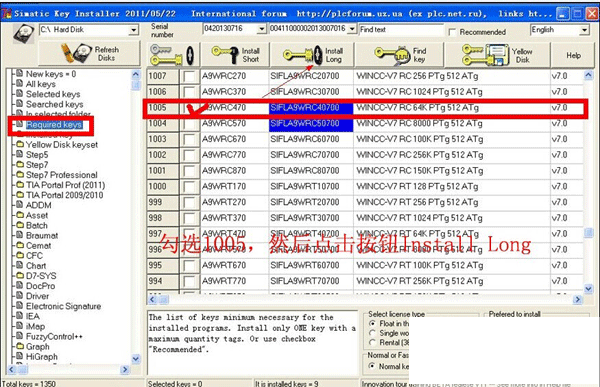Screen dimensions: 600x387
Task: Open the C:\ Hard Disk drive dropdown
Action: (134, 30)
